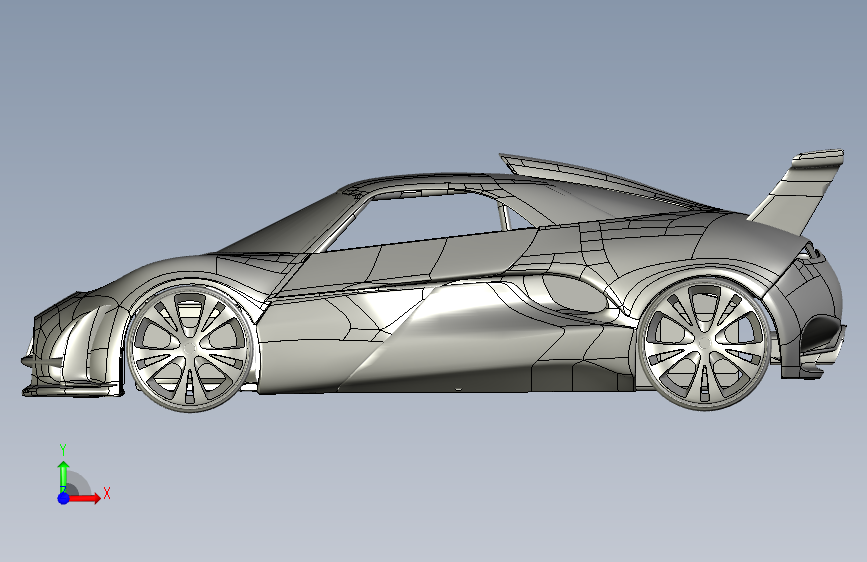Click the red X axis arrow of the triad
The width and height of the screenshot is (867, 562).
84,498
